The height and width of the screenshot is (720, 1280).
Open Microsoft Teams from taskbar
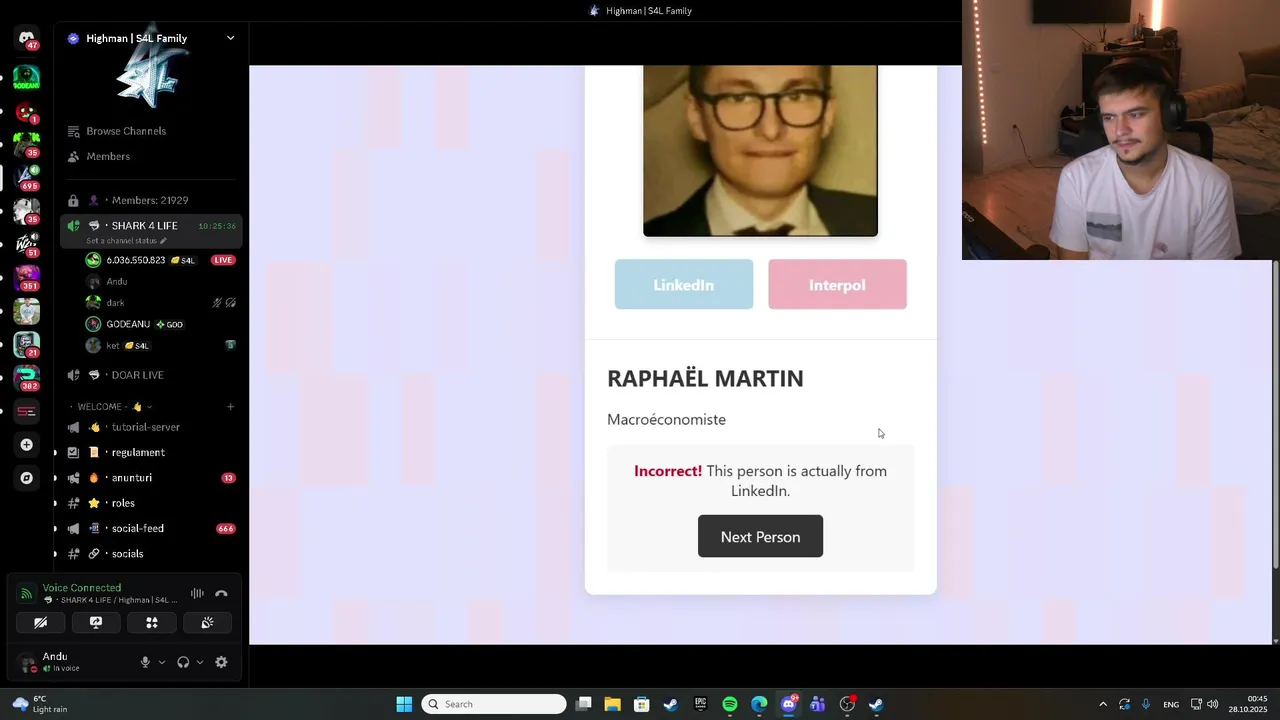[x=817, y=704]
